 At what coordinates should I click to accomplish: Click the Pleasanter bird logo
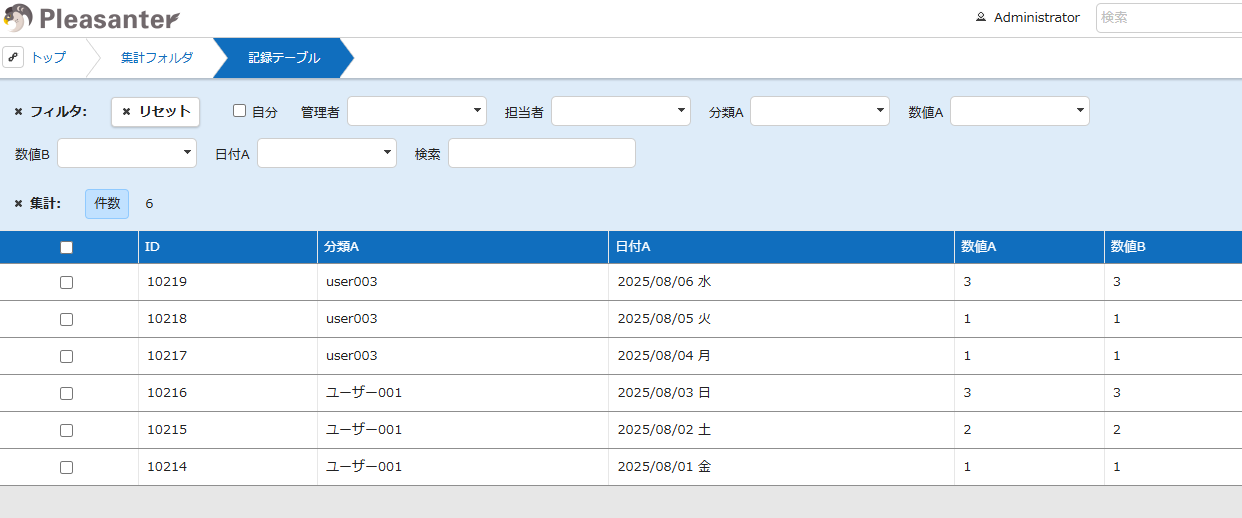click(17, 17)
